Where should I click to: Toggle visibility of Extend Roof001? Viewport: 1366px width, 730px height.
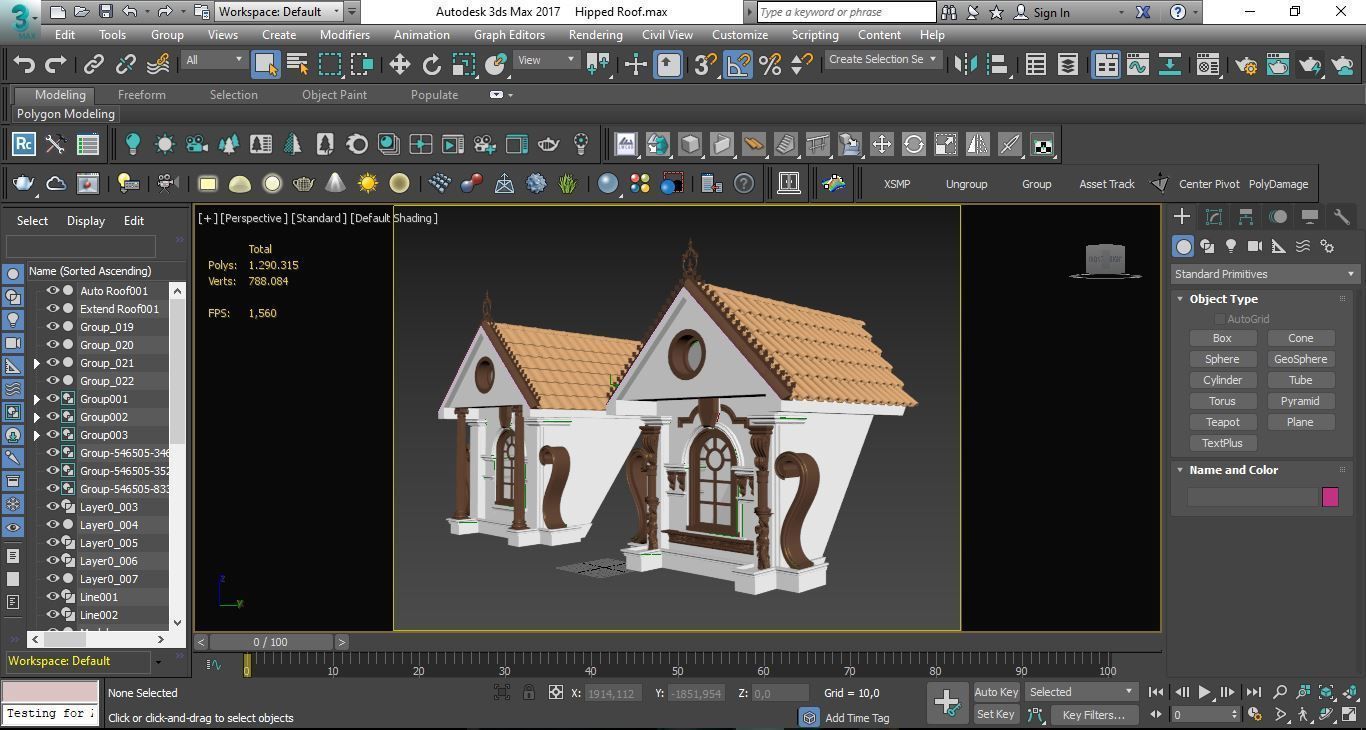(53, 308)
